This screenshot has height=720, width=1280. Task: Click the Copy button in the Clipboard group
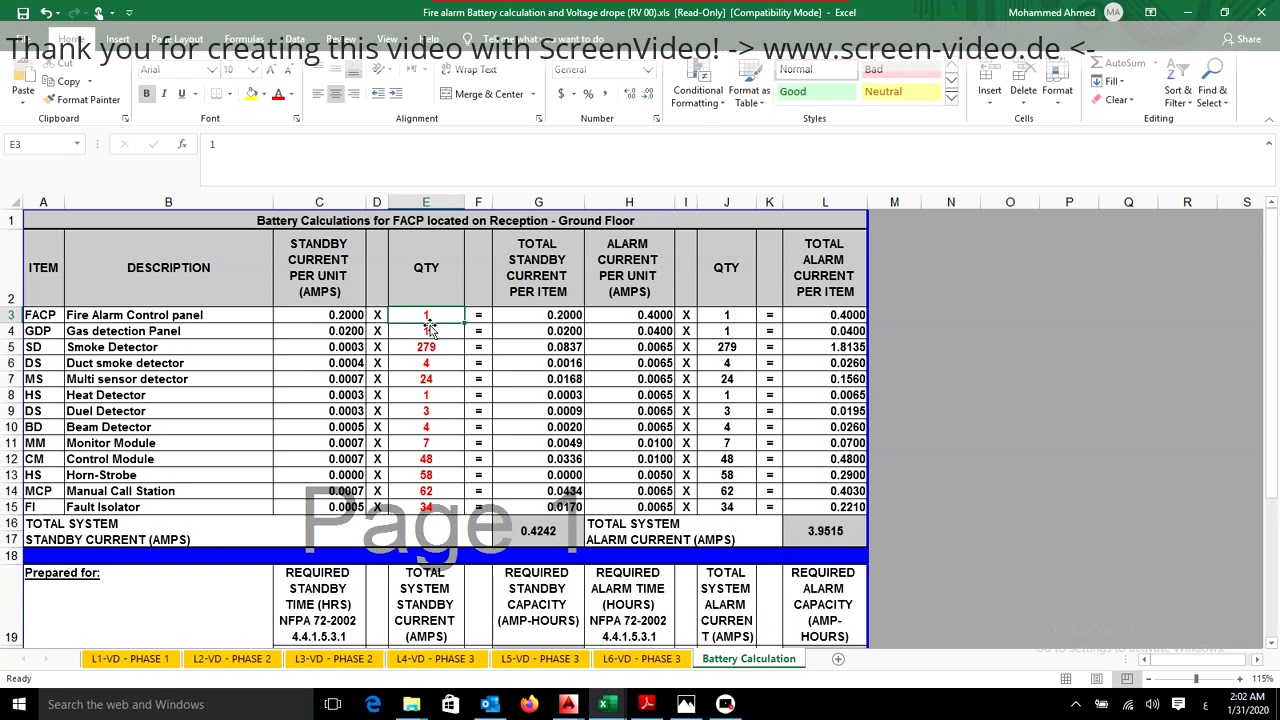[62, 82]
